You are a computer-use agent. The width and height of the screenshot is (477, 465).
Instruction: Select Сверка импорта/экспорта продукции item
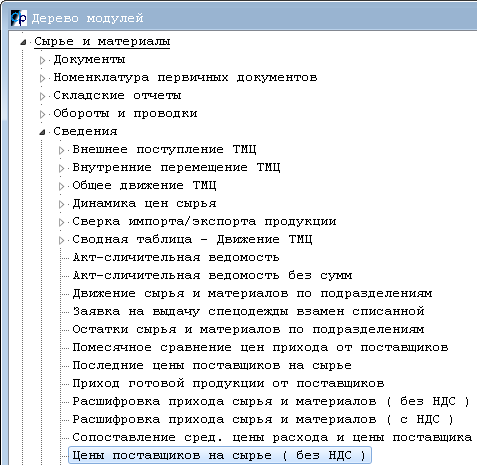(x=204, y=222)
